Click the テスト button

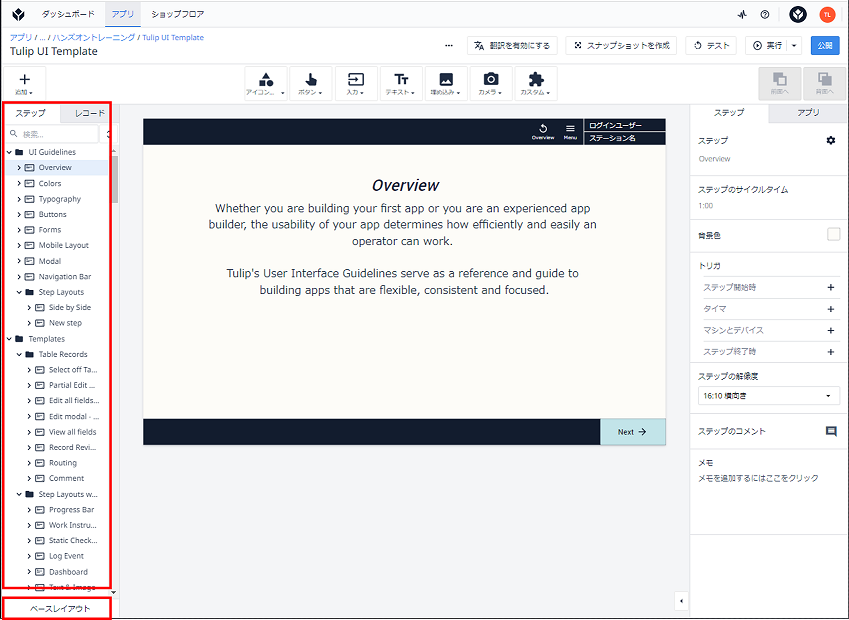(711, 45)
